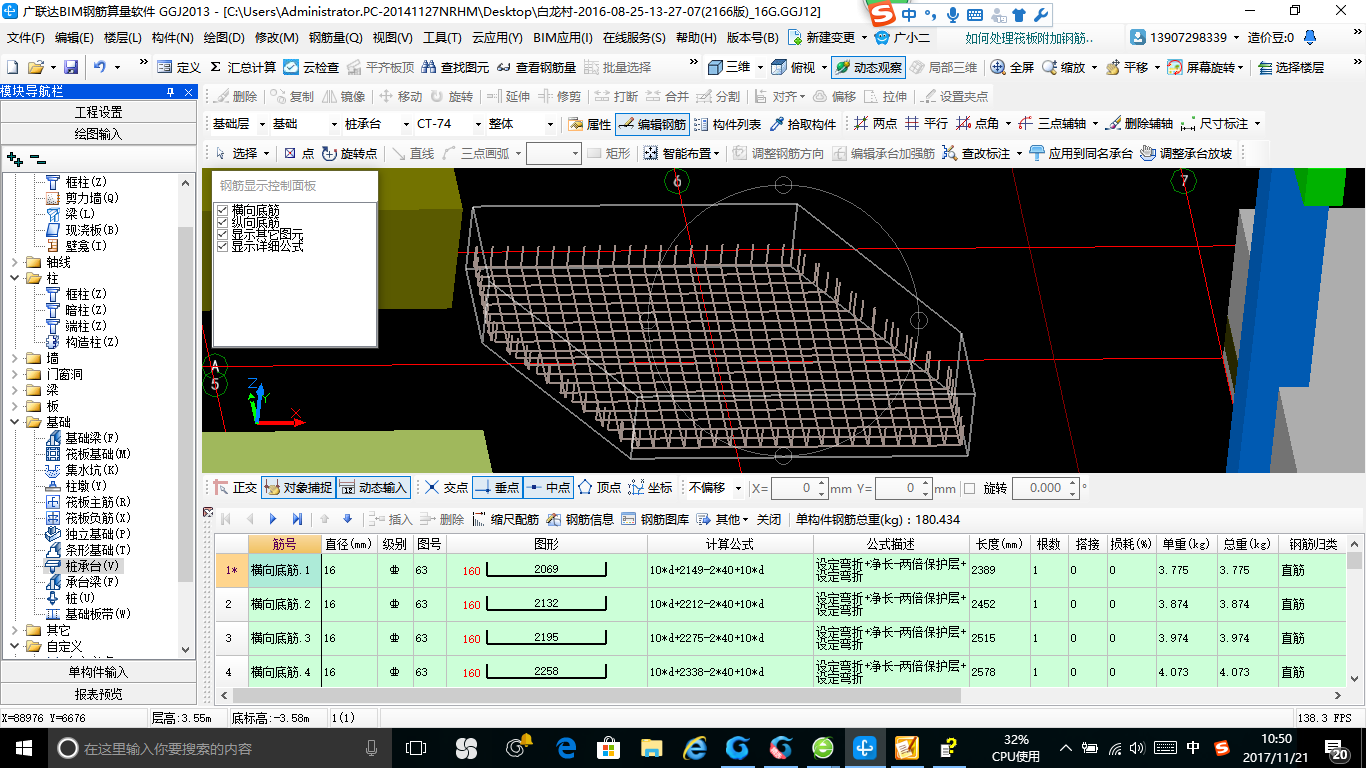
Task: Open 构件列表 component list
Action: coord(727,124)
